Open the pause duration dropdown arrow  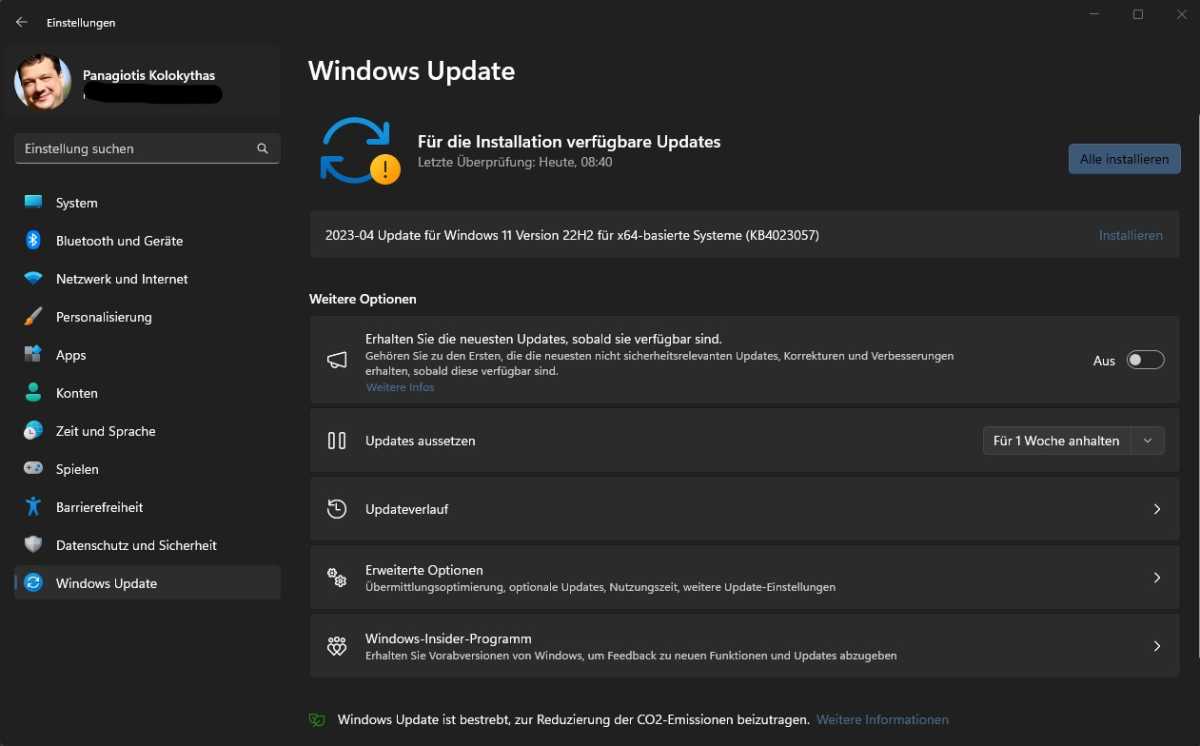tap(1148, 441)
